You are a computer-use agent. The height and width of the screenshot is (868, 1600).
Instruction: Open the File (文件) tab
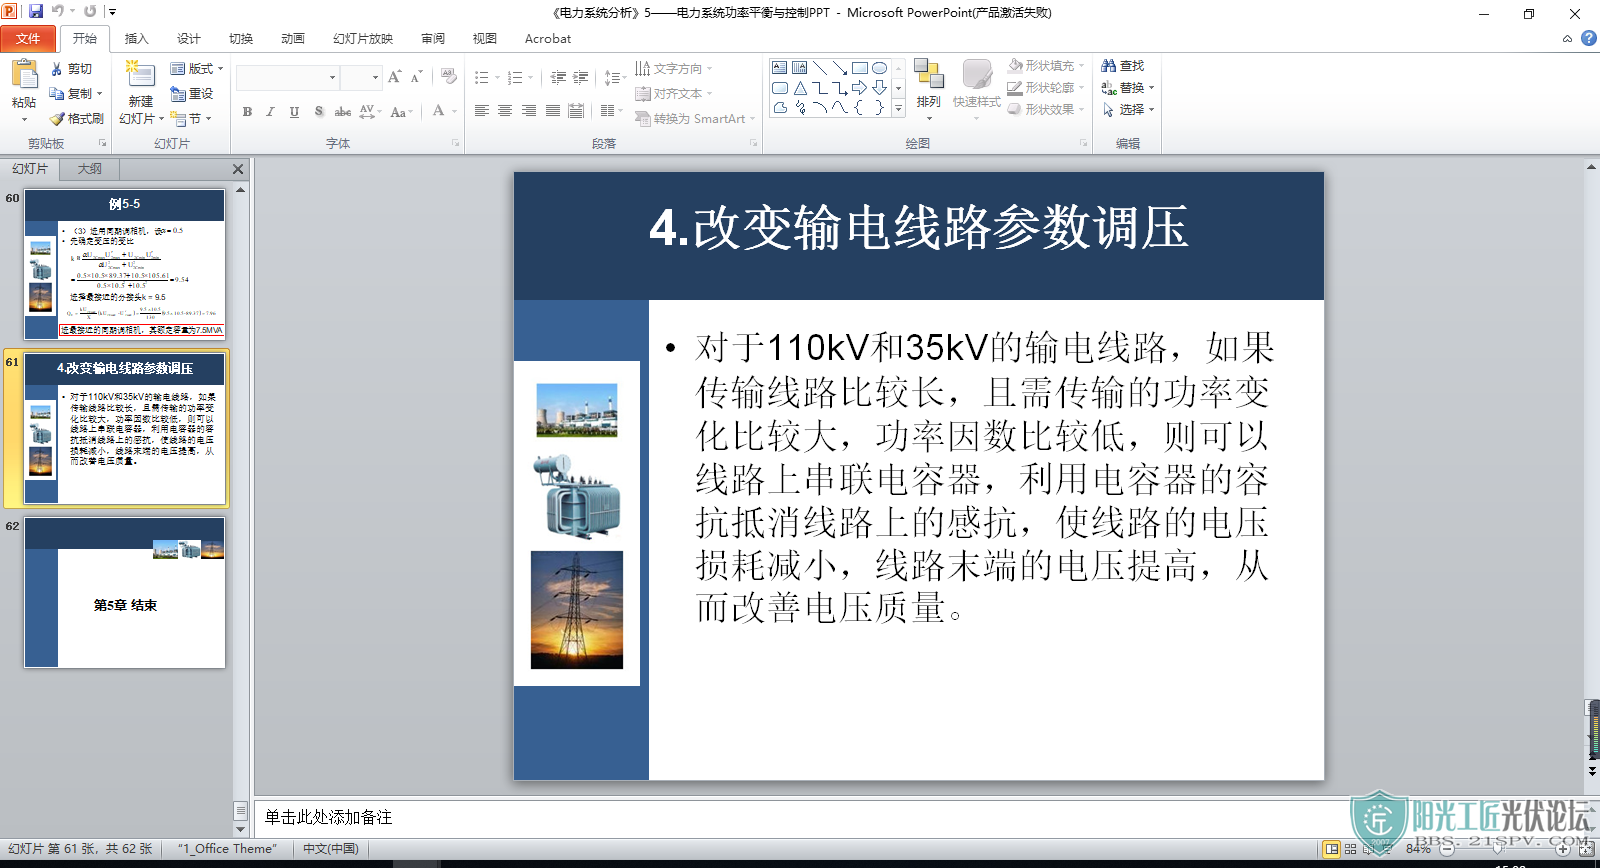coord(28,38)
